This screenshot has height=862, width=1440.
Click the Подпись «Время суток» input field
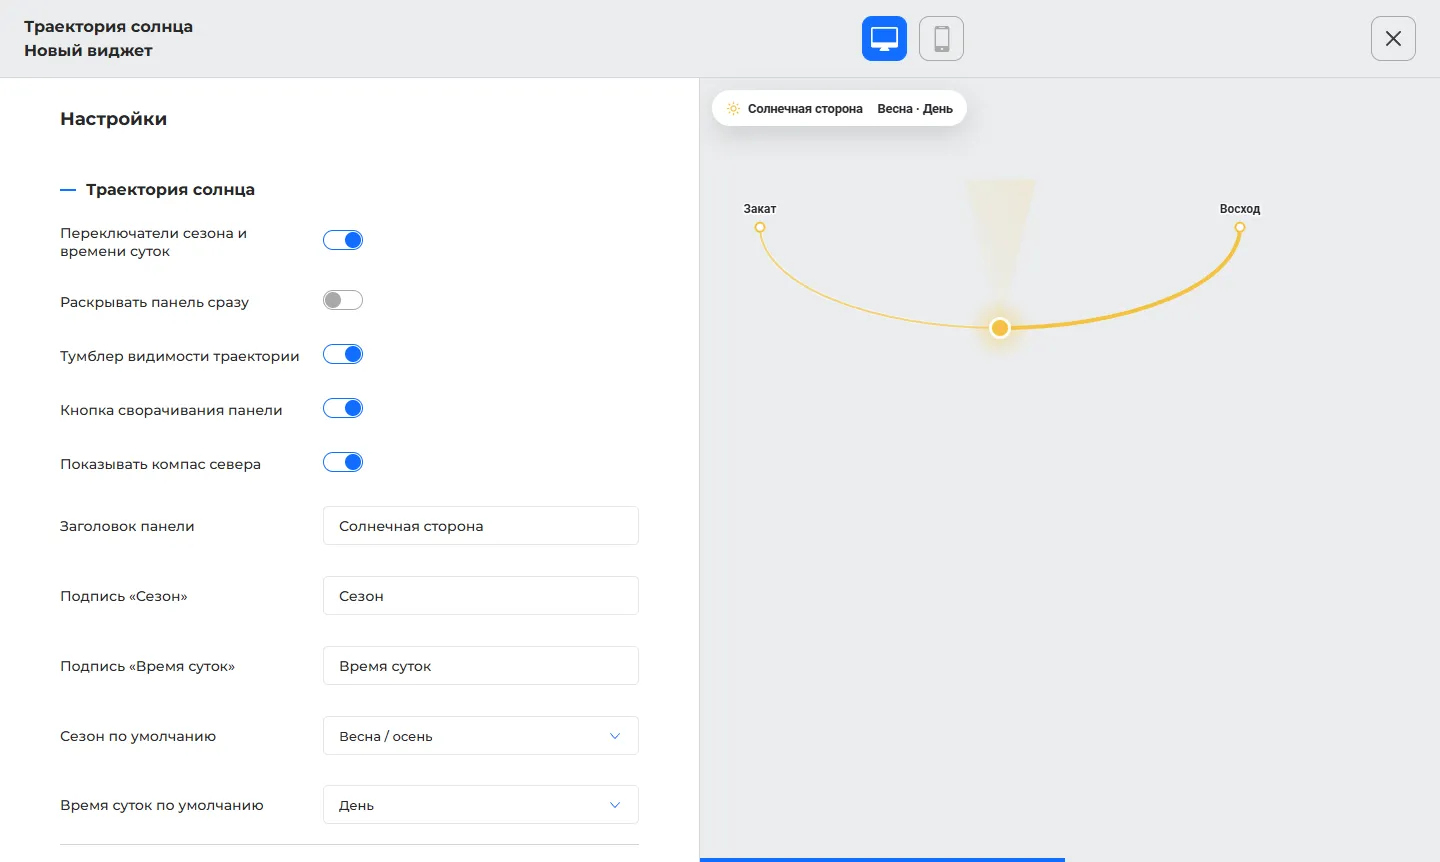481,666
